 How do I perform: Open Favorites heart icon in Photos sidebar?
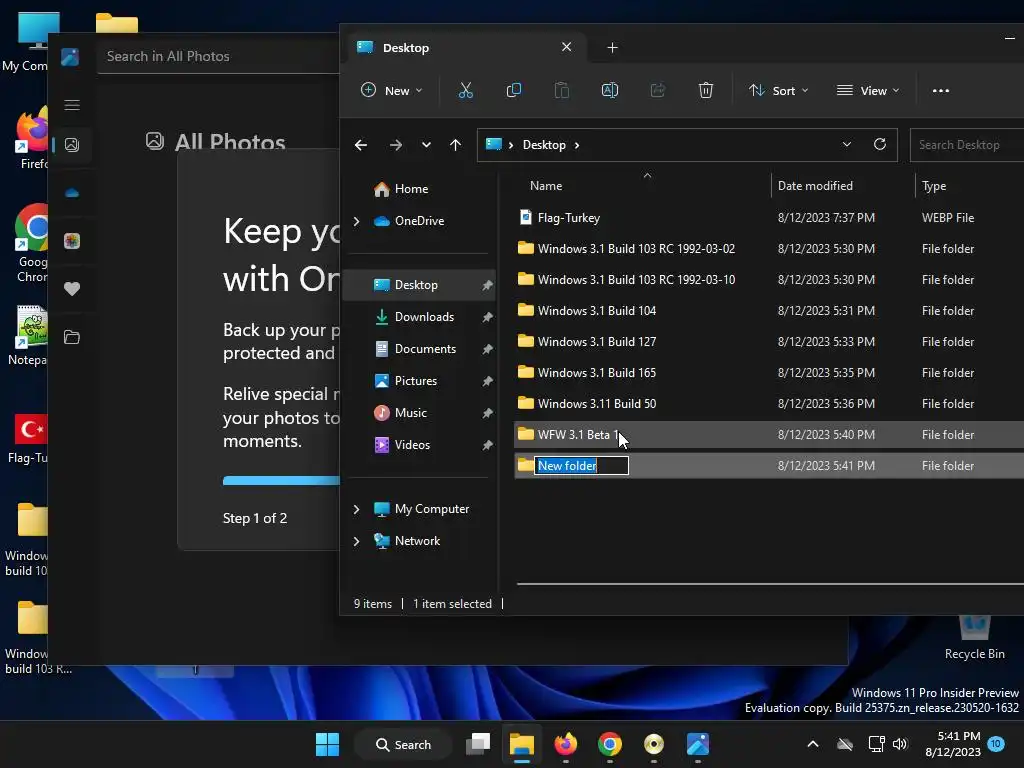pyautogui.click(x=72, y=289)
